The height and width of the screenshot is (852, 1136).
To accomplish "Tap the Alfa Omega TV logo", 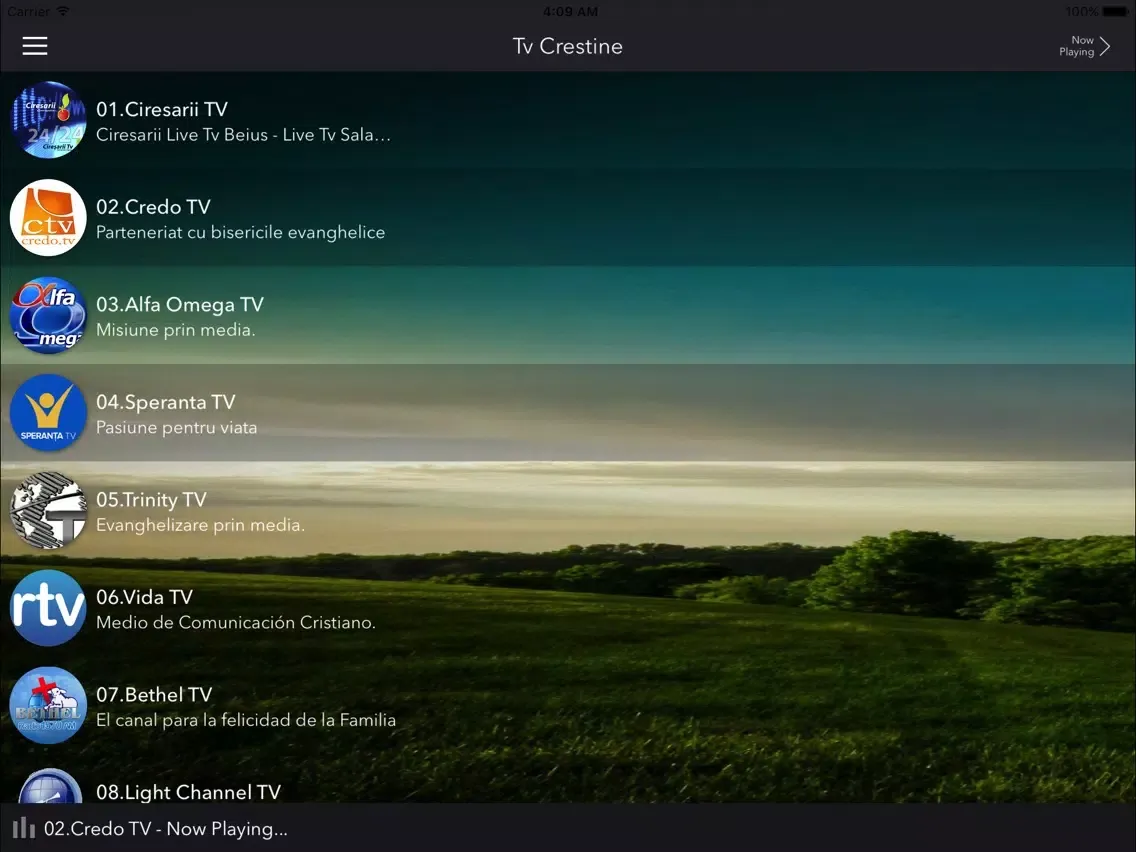I will tap(49, 315).
